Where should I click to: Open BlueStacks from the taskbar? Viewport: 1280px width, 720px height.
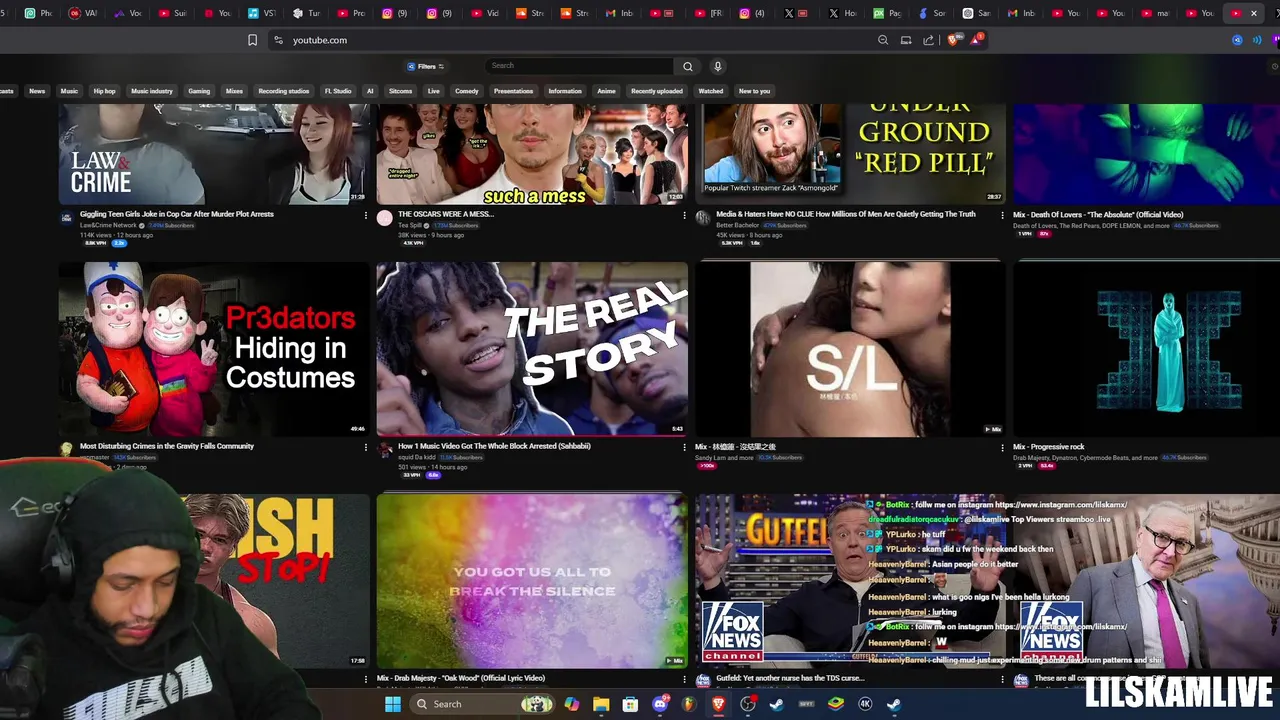[836, 704]
